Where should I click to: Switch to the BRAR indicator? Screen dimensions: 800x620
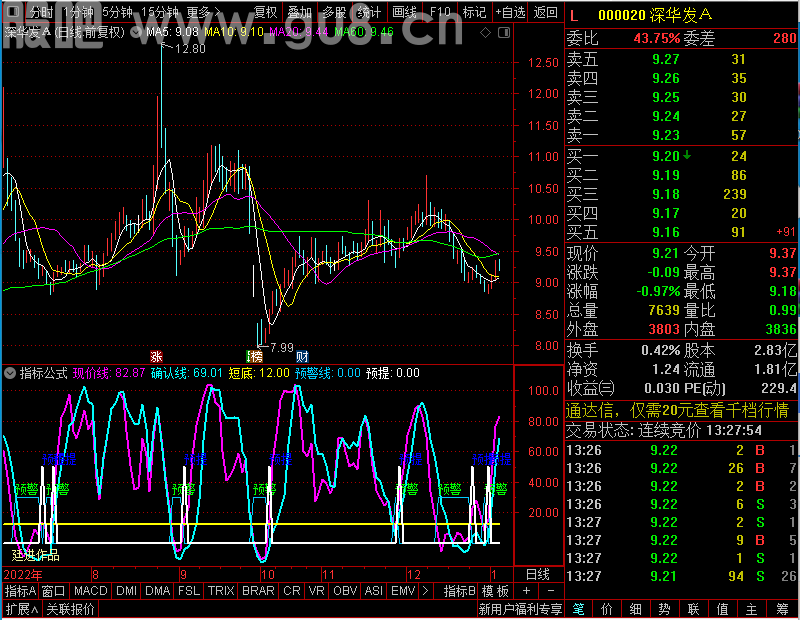point(258,591)
